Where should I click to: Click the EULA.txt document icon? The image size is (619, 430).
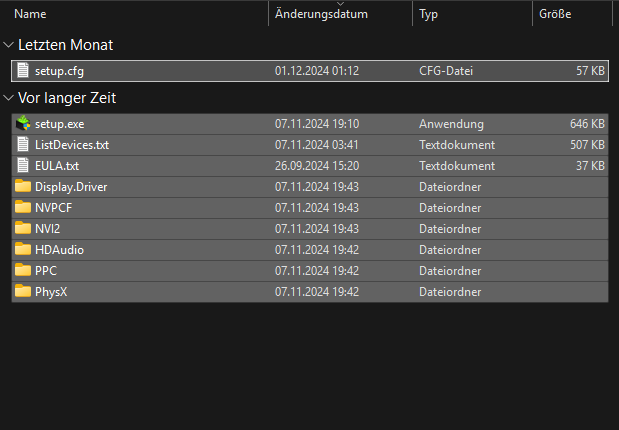pos(24,166)
